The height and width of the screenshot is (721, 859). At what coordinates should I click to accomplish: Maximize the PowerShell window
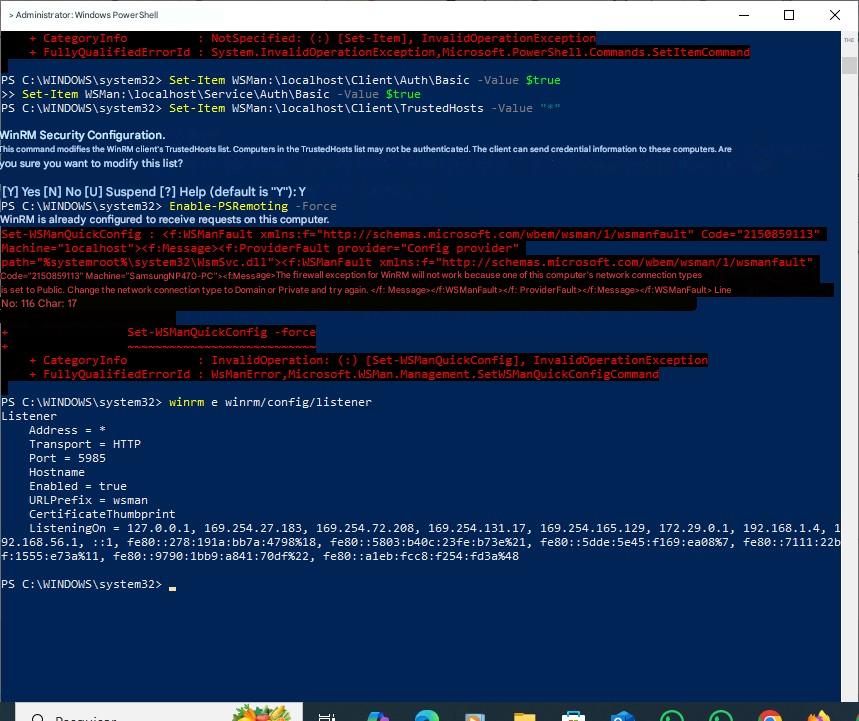coord(789,15)
